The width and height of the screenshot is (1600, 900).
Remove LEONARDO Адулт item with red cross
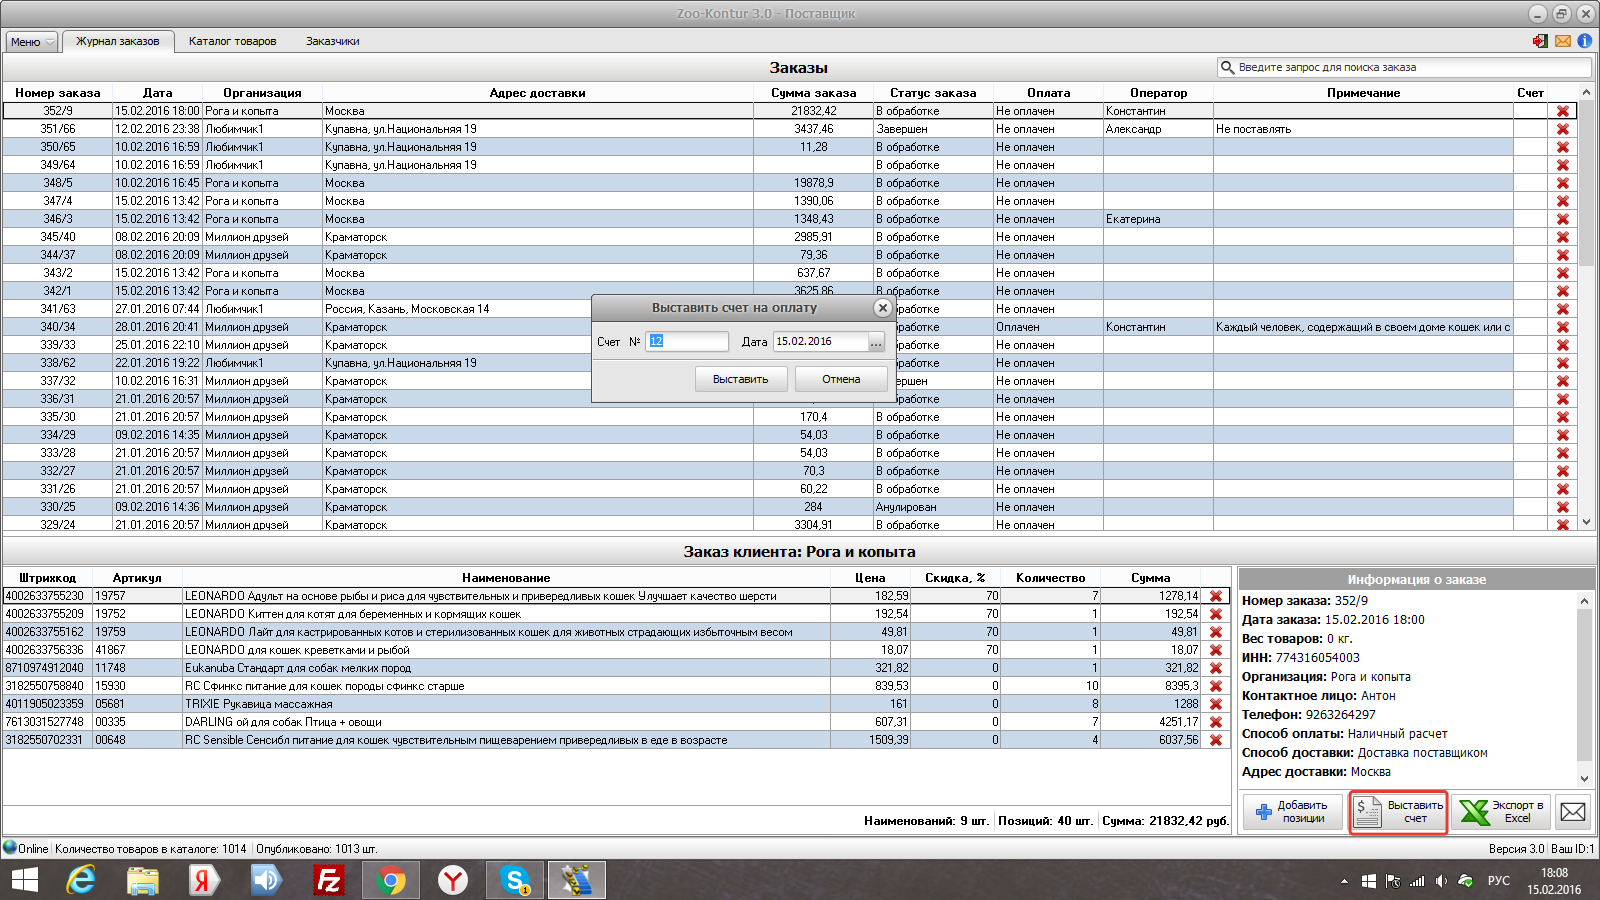click(1216, 596)
